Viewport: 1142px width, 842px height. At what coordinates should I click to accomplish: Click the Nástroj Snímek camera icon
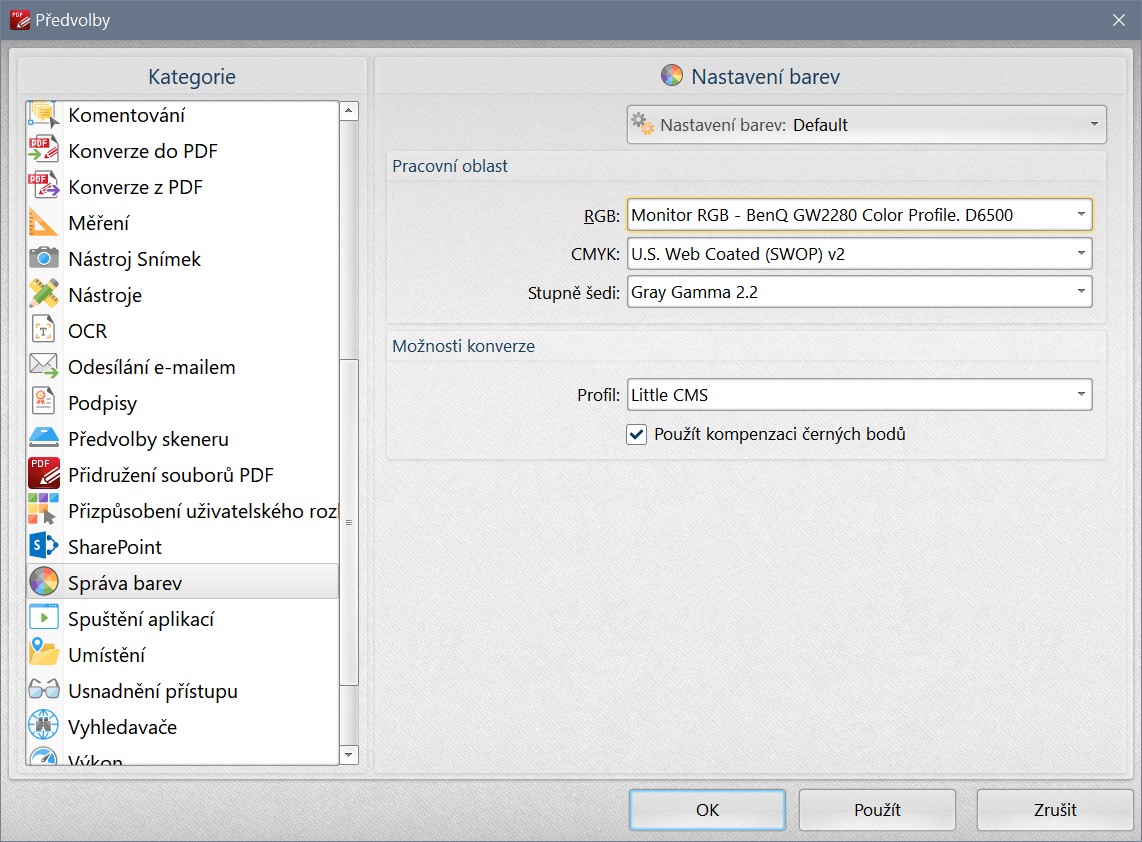click(44, 259)
